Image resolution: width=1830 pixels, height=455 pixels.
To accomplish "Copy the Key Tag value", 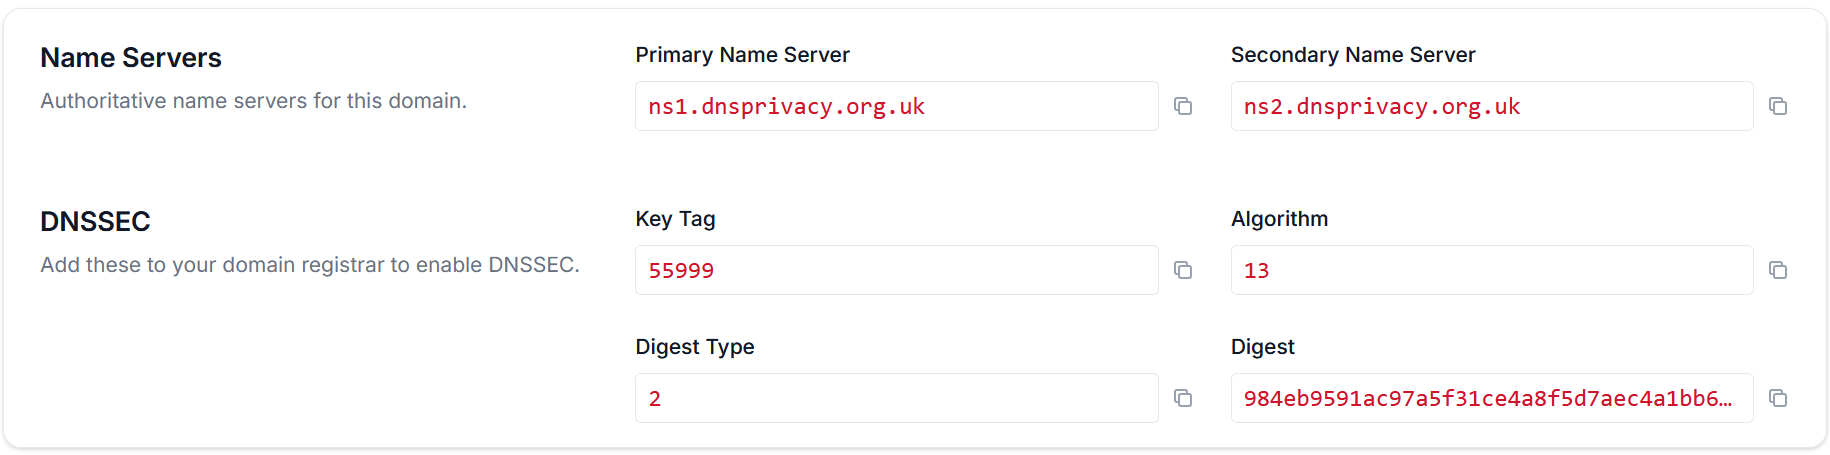I will click(x=1183, y=270).
